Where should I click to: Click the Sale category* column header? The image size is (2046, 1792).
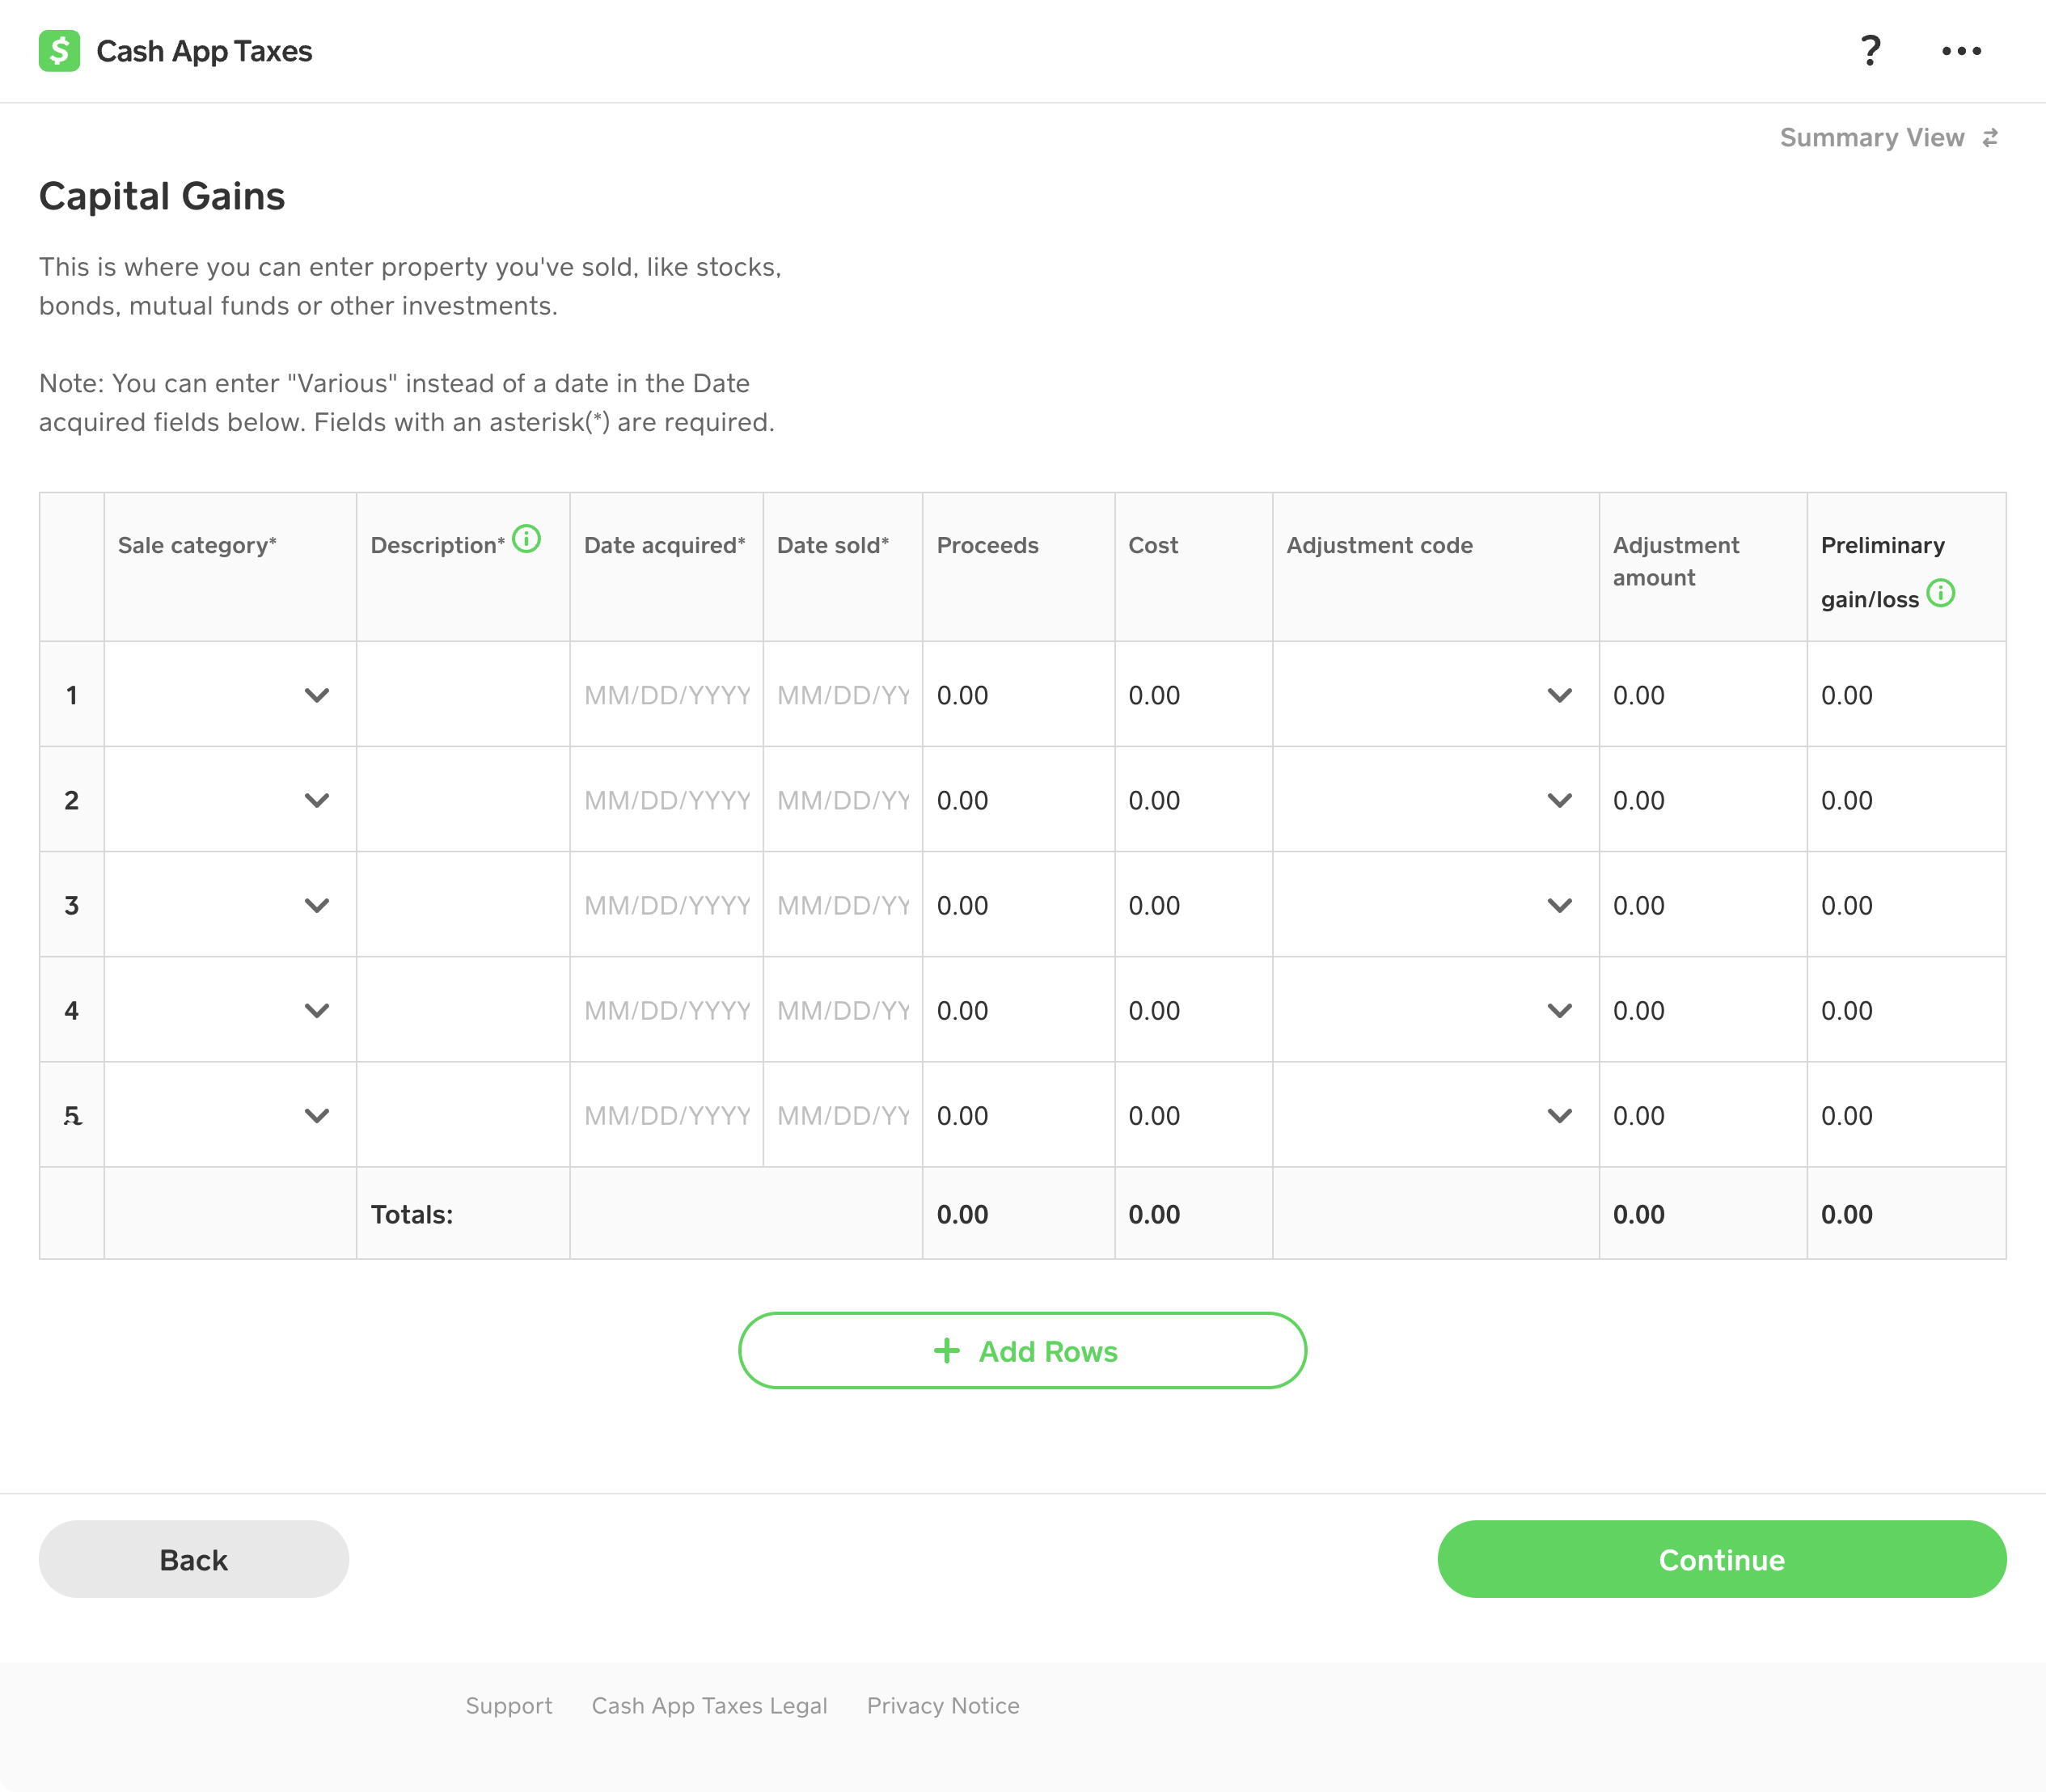(x=197, y=545)
